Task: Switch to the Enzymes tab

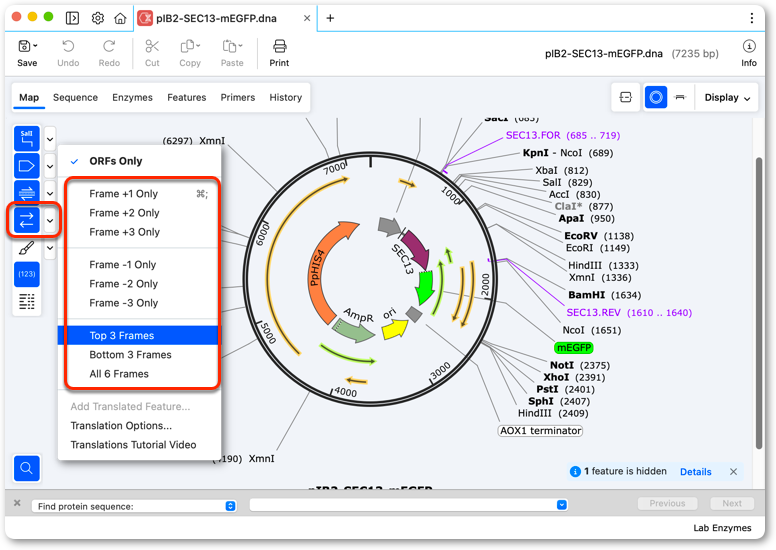Action: (132, 98)
